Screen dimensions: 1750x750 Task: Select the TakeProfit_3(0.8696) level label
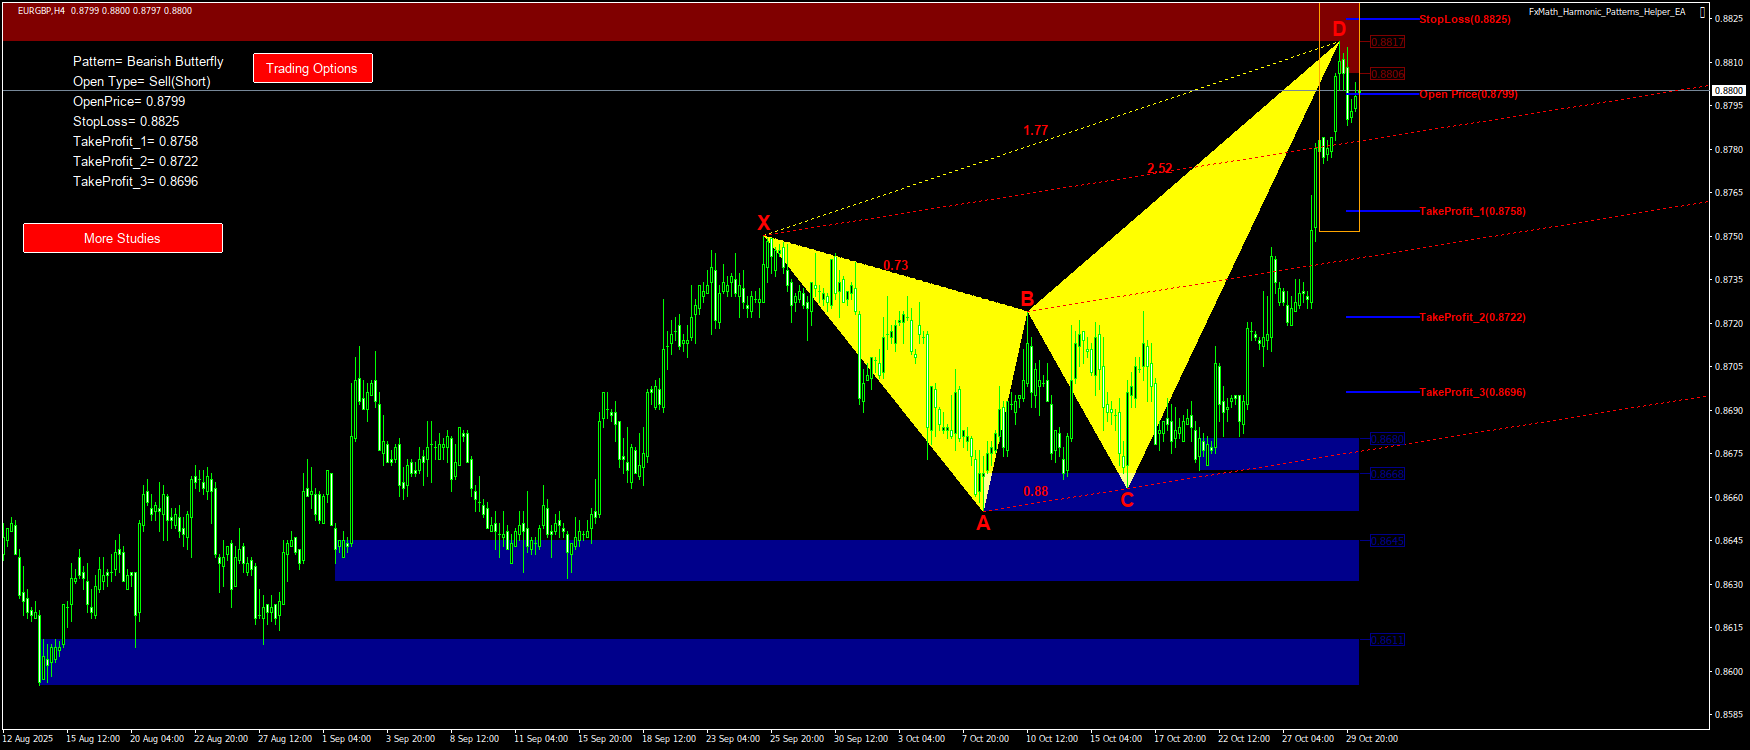[1472, 392]
